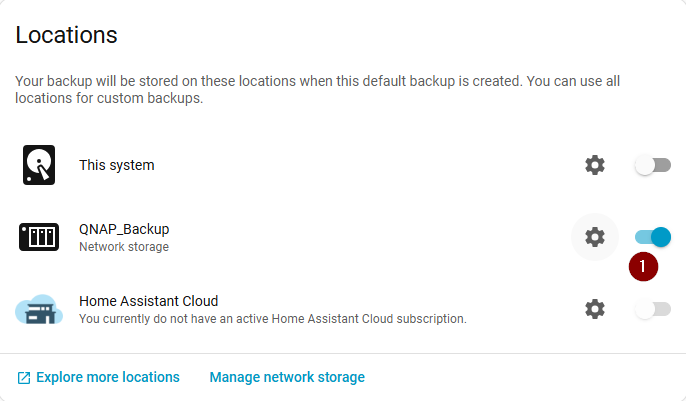Click the external link icon beside Explore

click(x=23, y=378)
